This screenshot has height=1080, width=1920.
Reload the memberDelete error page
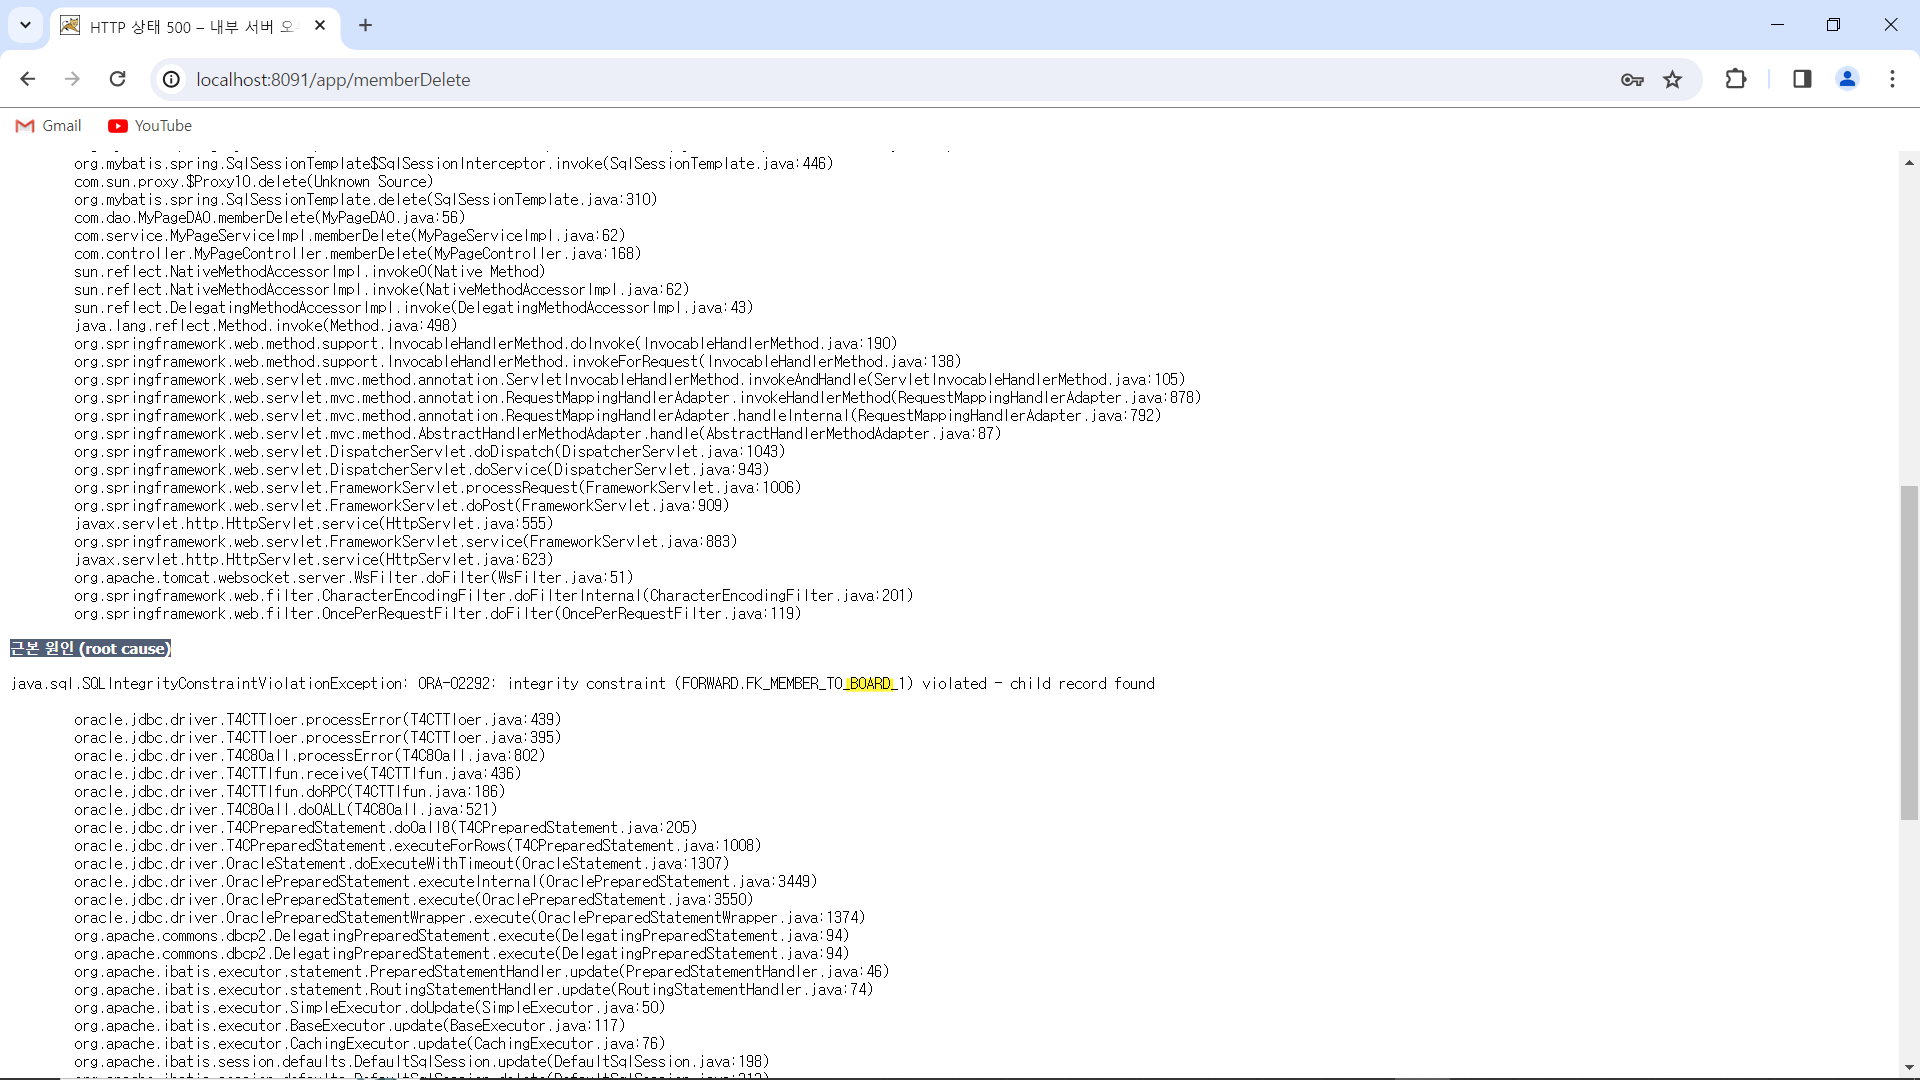[x=117, y=79]
